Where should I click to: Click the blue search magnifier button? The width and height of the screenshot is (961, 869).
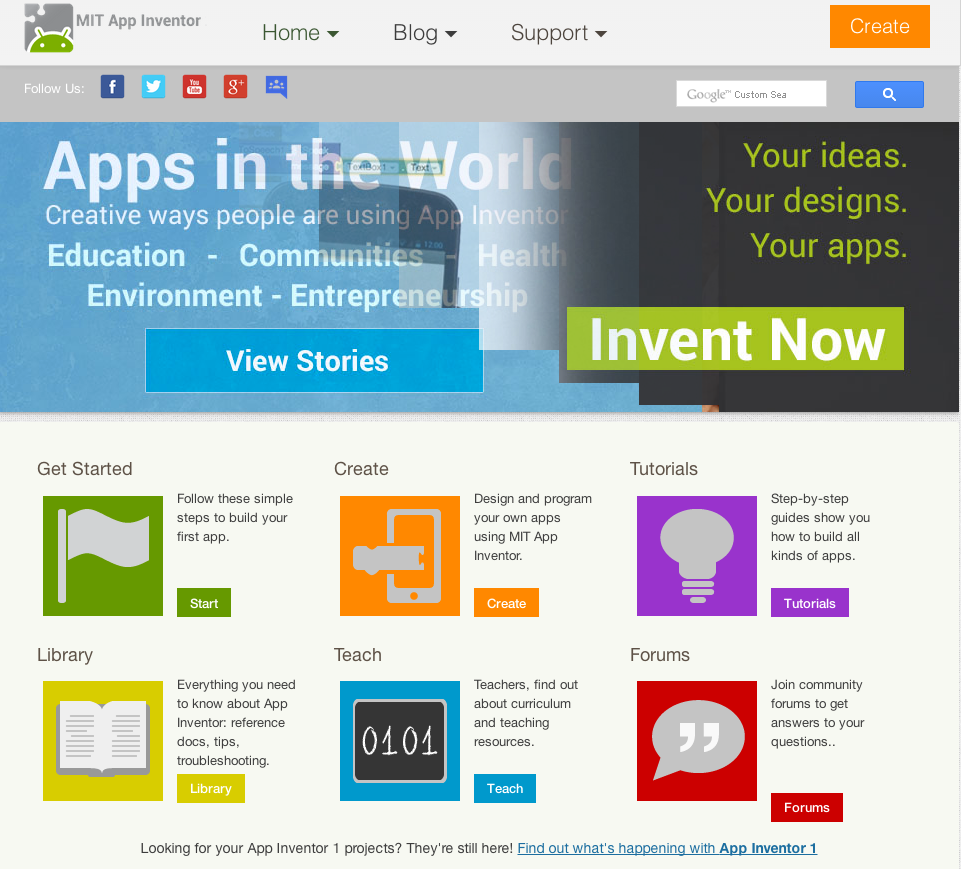tap(889, 94)
